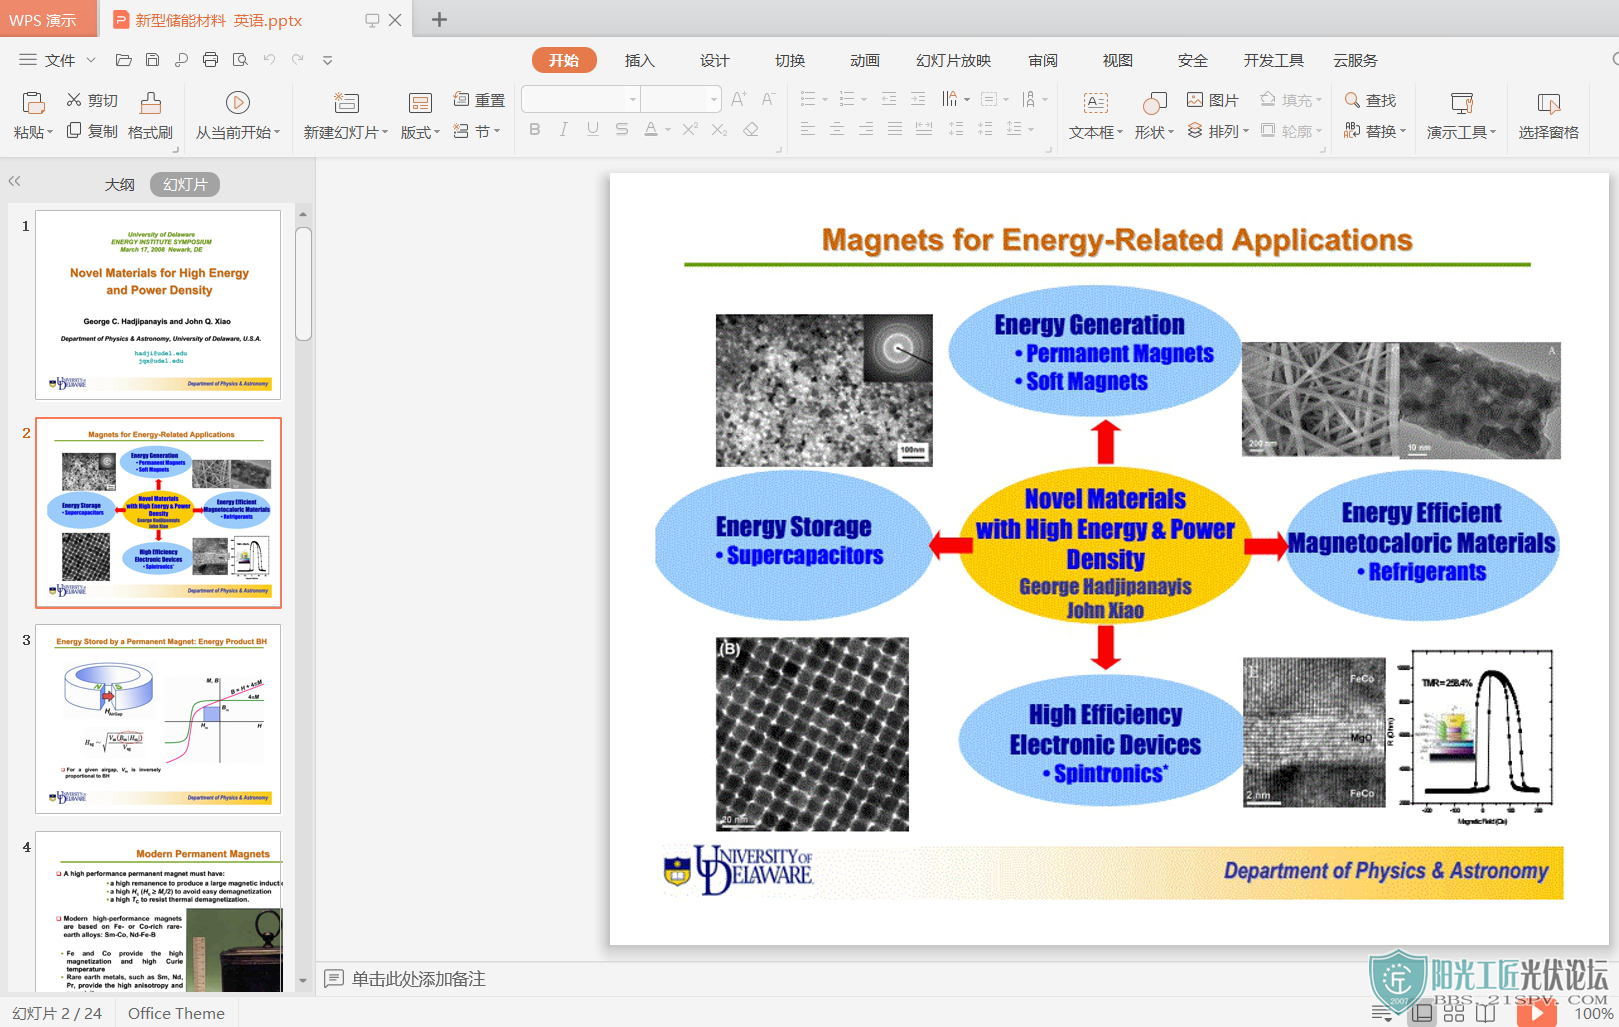1619x1027 pixels.
Task: Open the 文件 File menu
Action: click(58, 60)
